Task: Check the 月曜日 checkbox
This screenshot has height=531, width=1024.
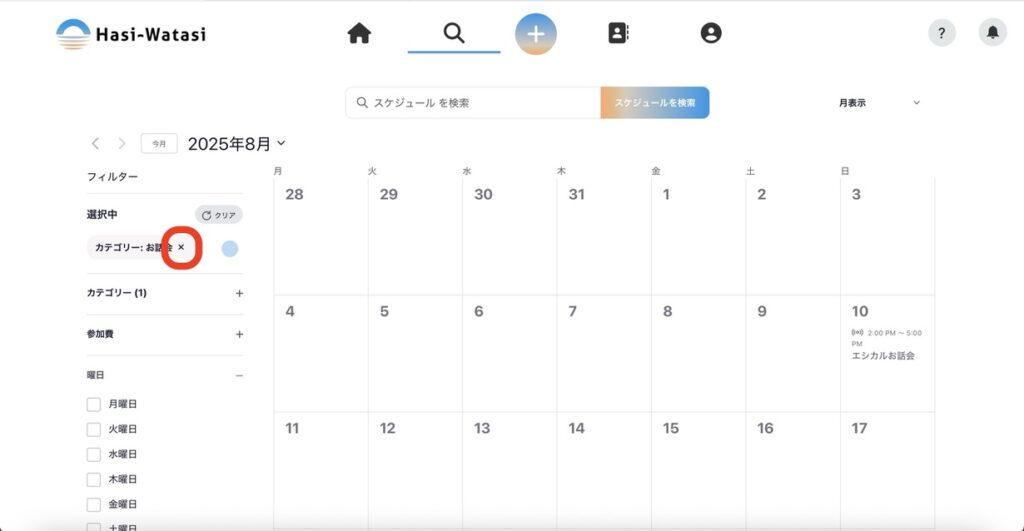Action: coord(94,404)
